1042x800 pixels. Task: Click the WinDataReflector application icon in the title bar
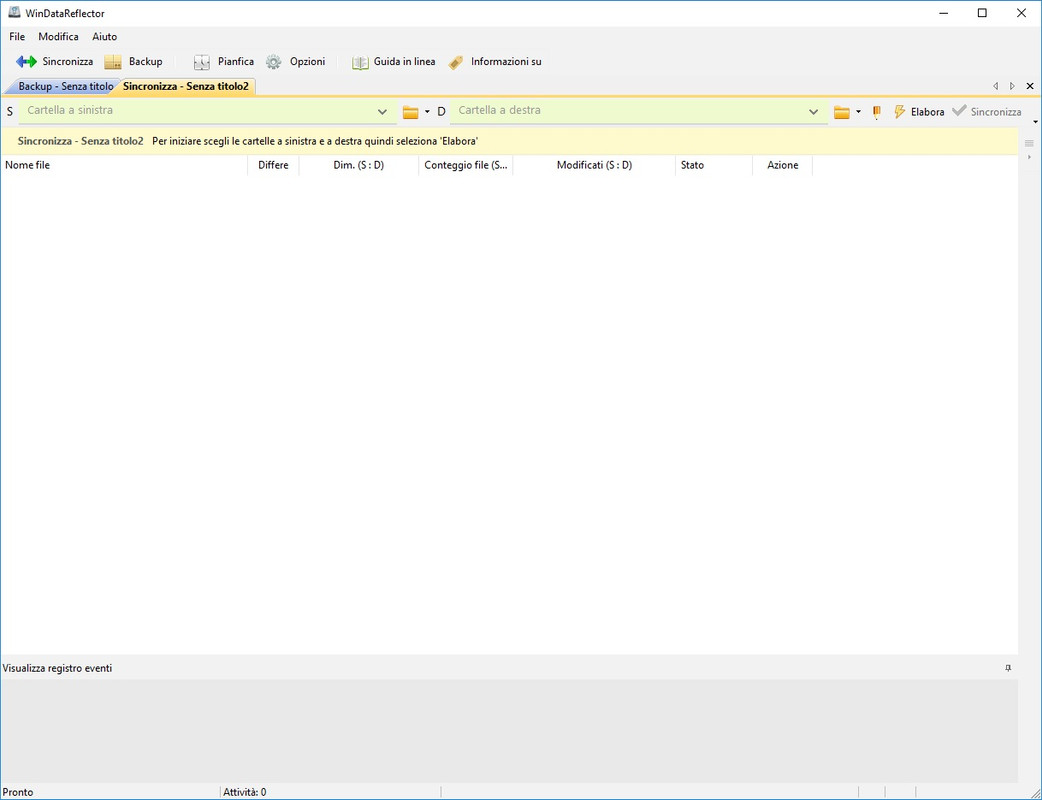14,13
